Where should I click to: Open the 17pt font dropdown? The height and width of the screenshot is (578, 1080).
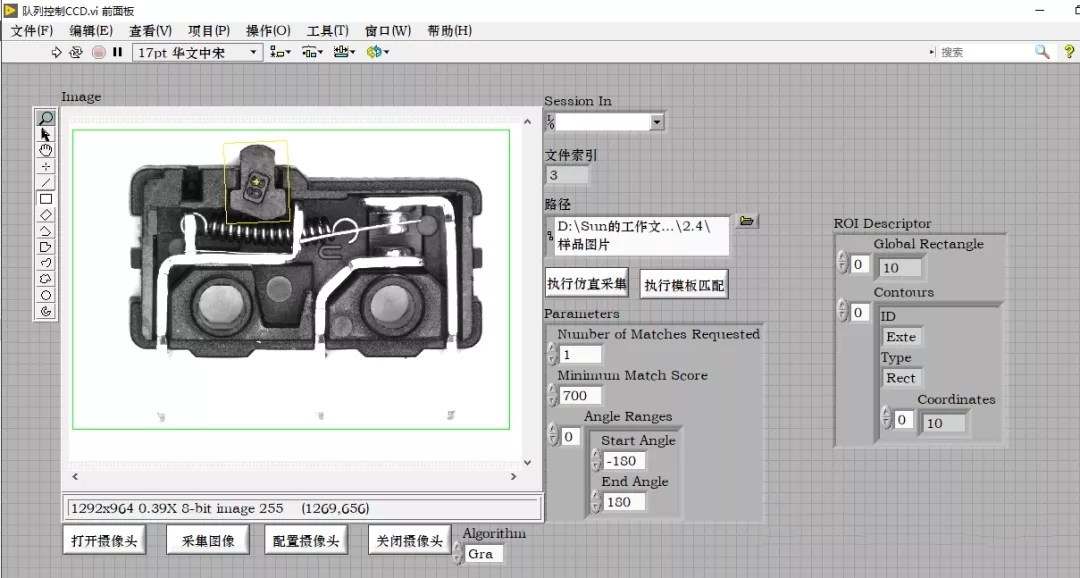click(197, 52)
